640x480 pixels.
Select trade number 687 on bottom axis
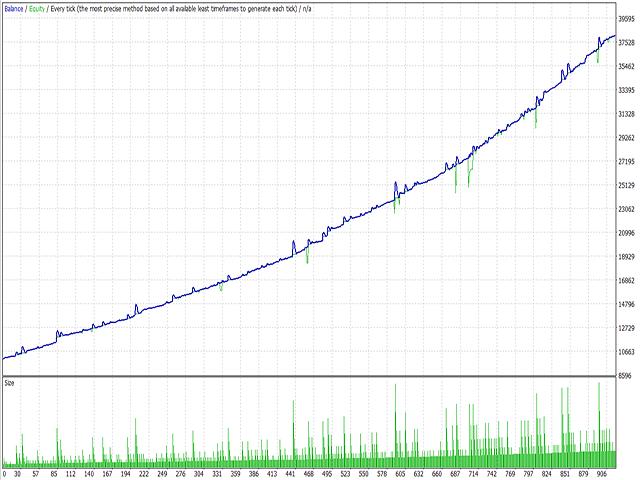[x=455, y=474]
